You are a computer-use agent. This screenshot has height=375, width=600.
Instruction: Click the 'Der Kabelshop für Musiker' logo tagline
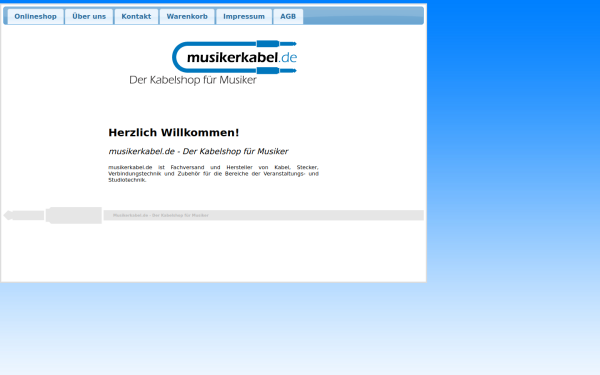(193, 80)
